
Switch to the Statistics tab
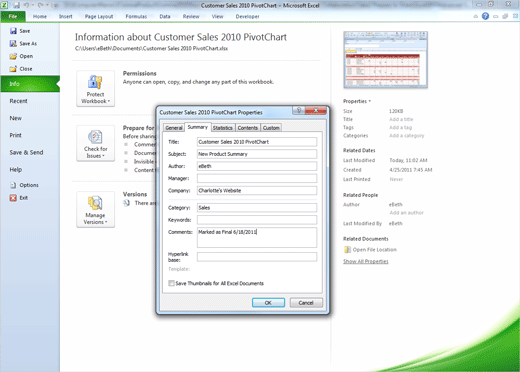pos(223,128)
